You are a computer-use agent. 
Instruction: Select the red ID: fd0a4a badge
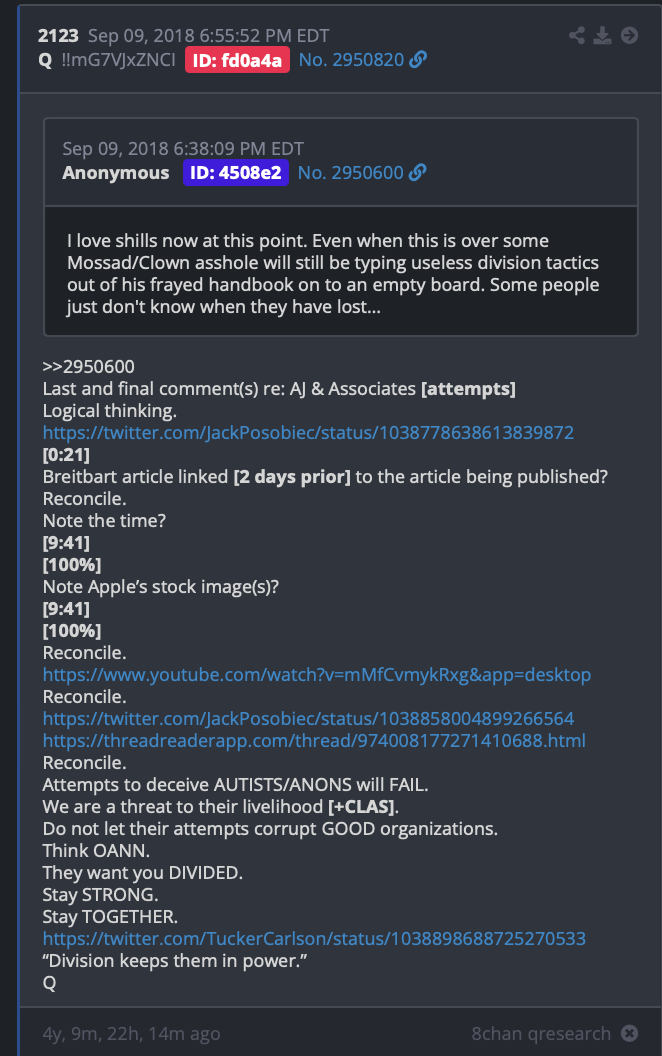(x=237, y=60)
